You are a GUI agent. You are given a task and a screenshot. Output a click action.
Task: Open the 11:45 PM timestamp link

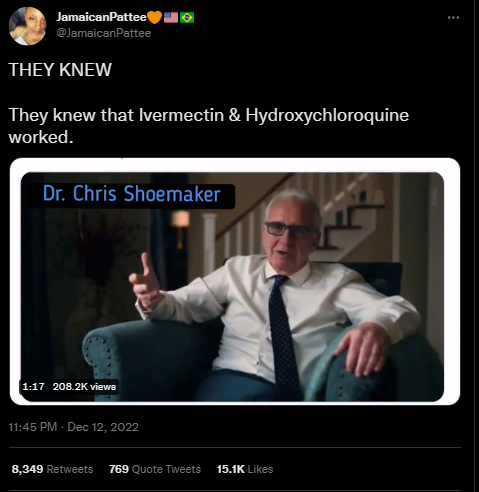[33, 427]
